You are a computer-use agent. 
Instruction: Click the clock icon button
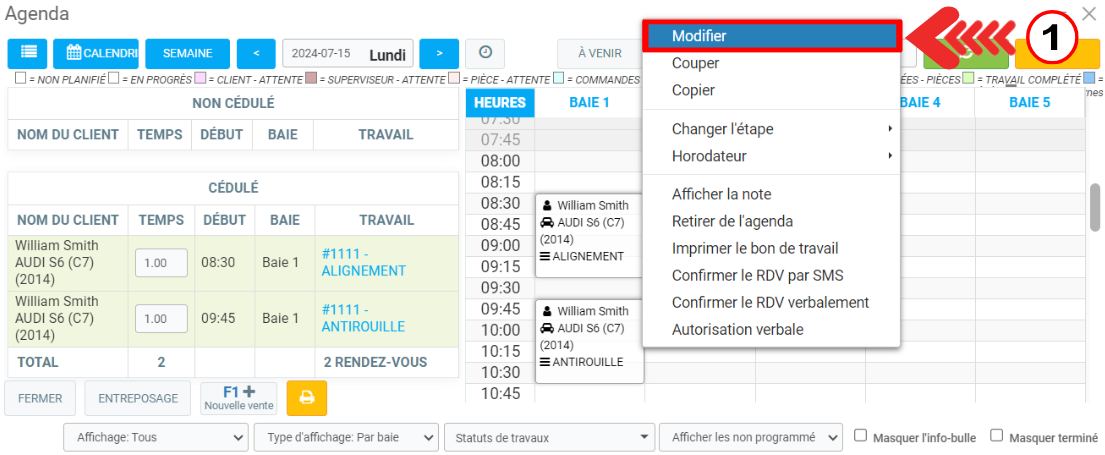[x=485, y=53]
